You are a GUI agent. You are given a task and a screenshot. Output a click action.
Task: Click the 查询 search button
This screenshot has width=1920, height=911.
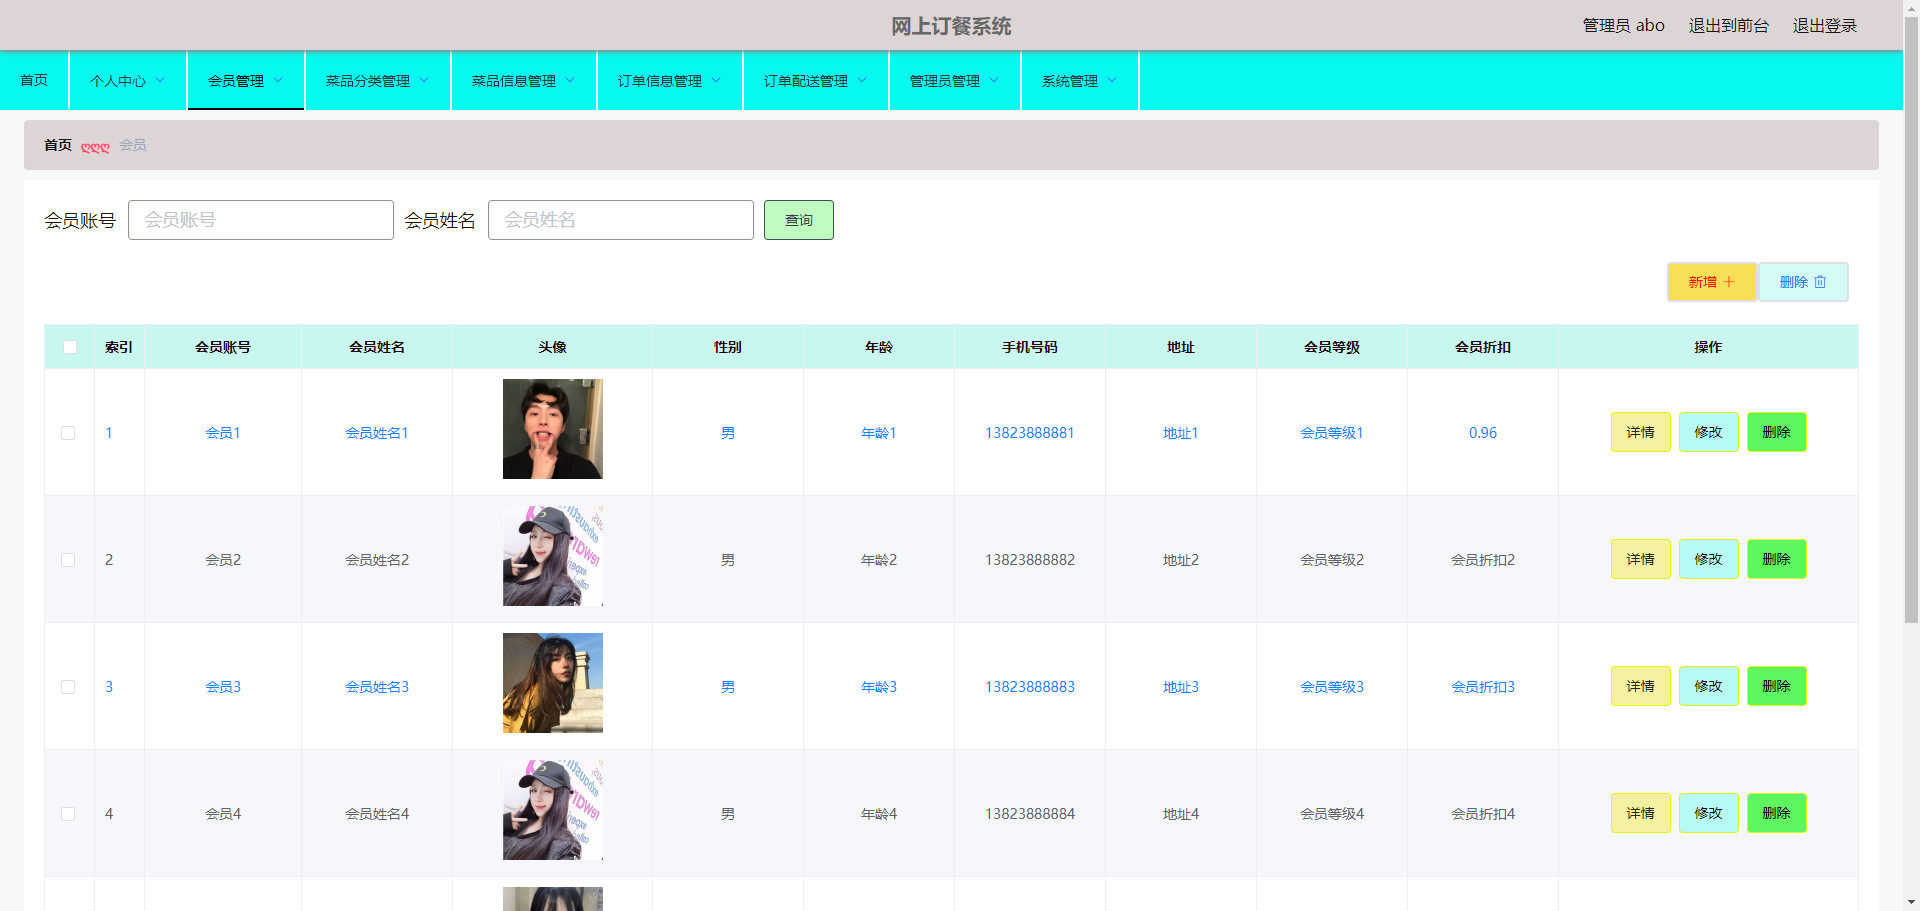click(799, 220)
